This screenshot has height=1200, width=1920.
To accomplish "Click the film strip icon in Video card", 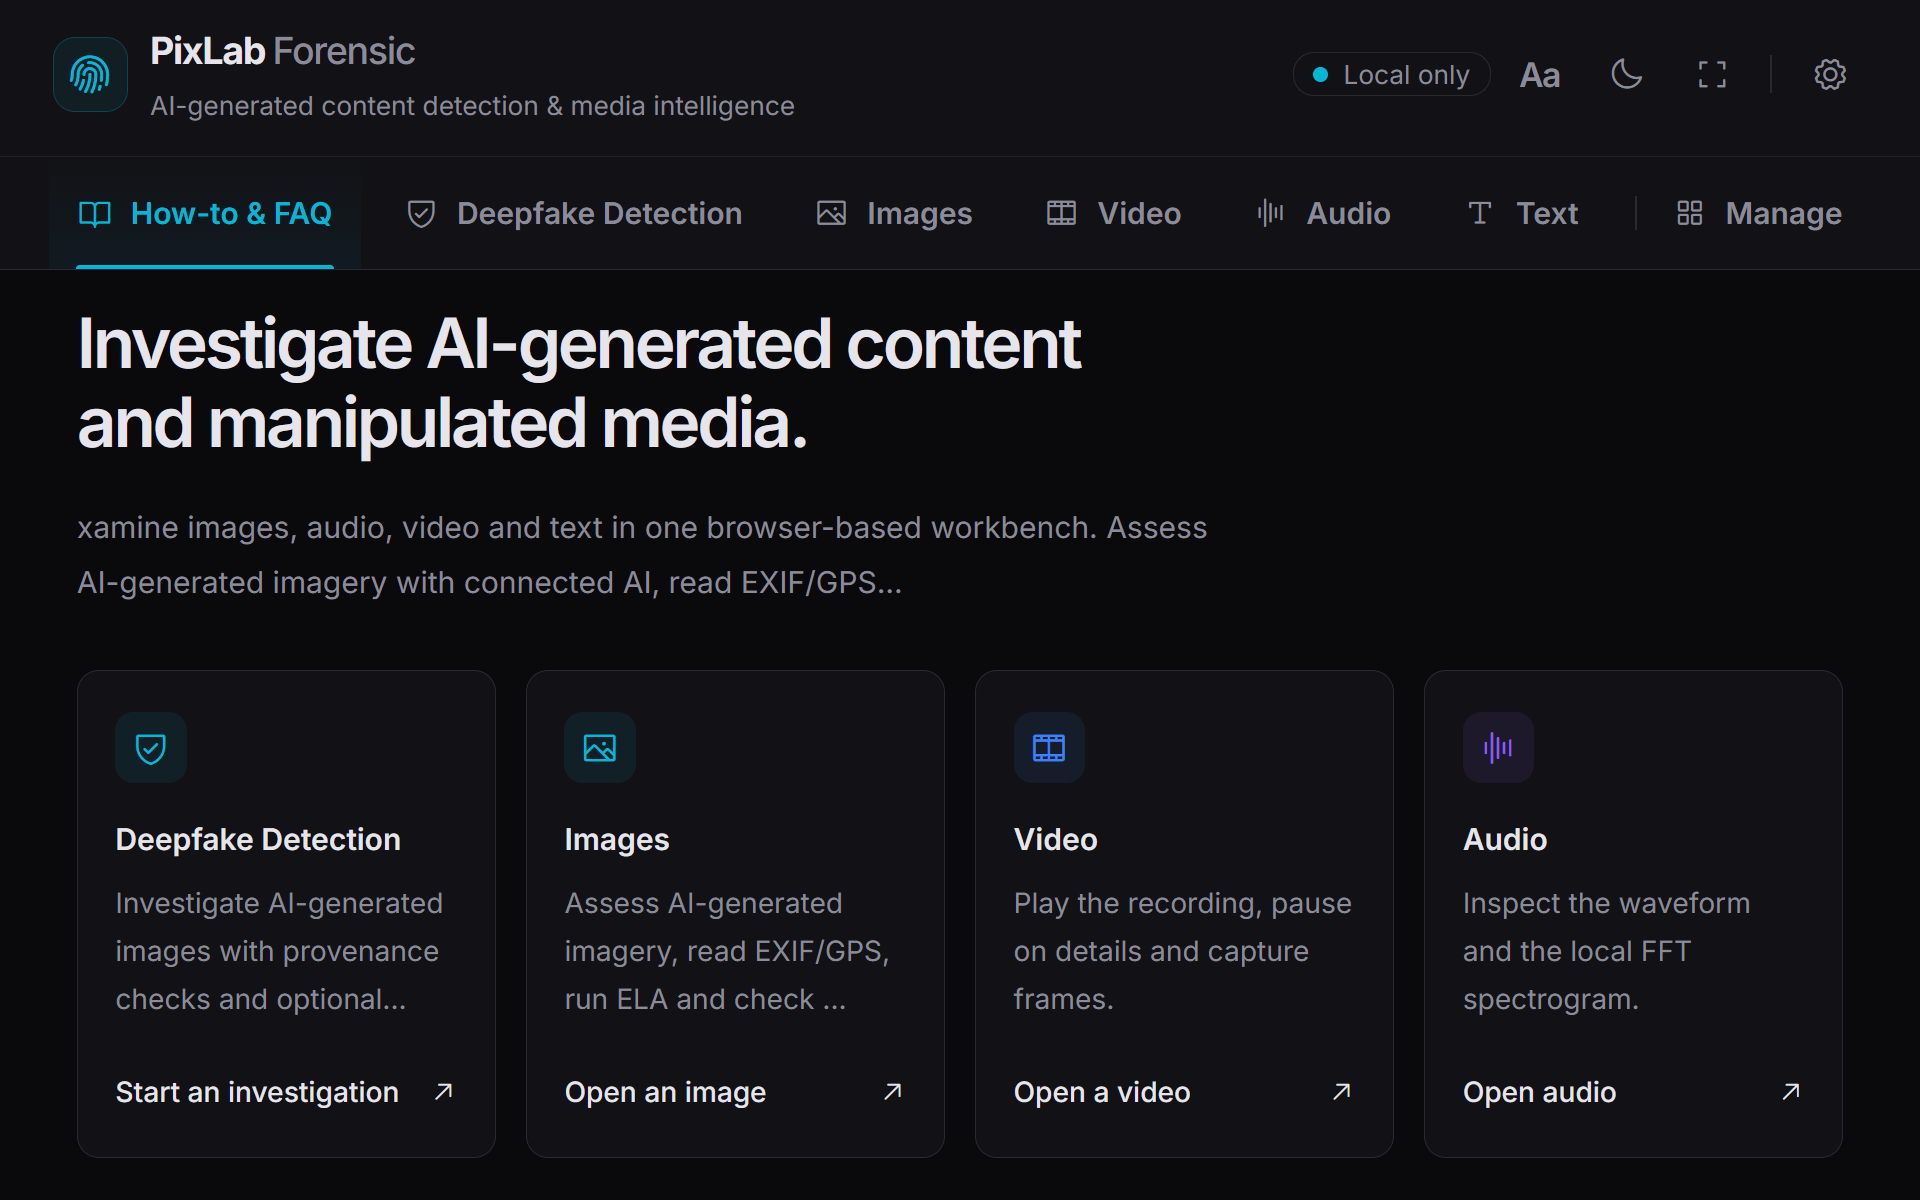I will 1049,748.
